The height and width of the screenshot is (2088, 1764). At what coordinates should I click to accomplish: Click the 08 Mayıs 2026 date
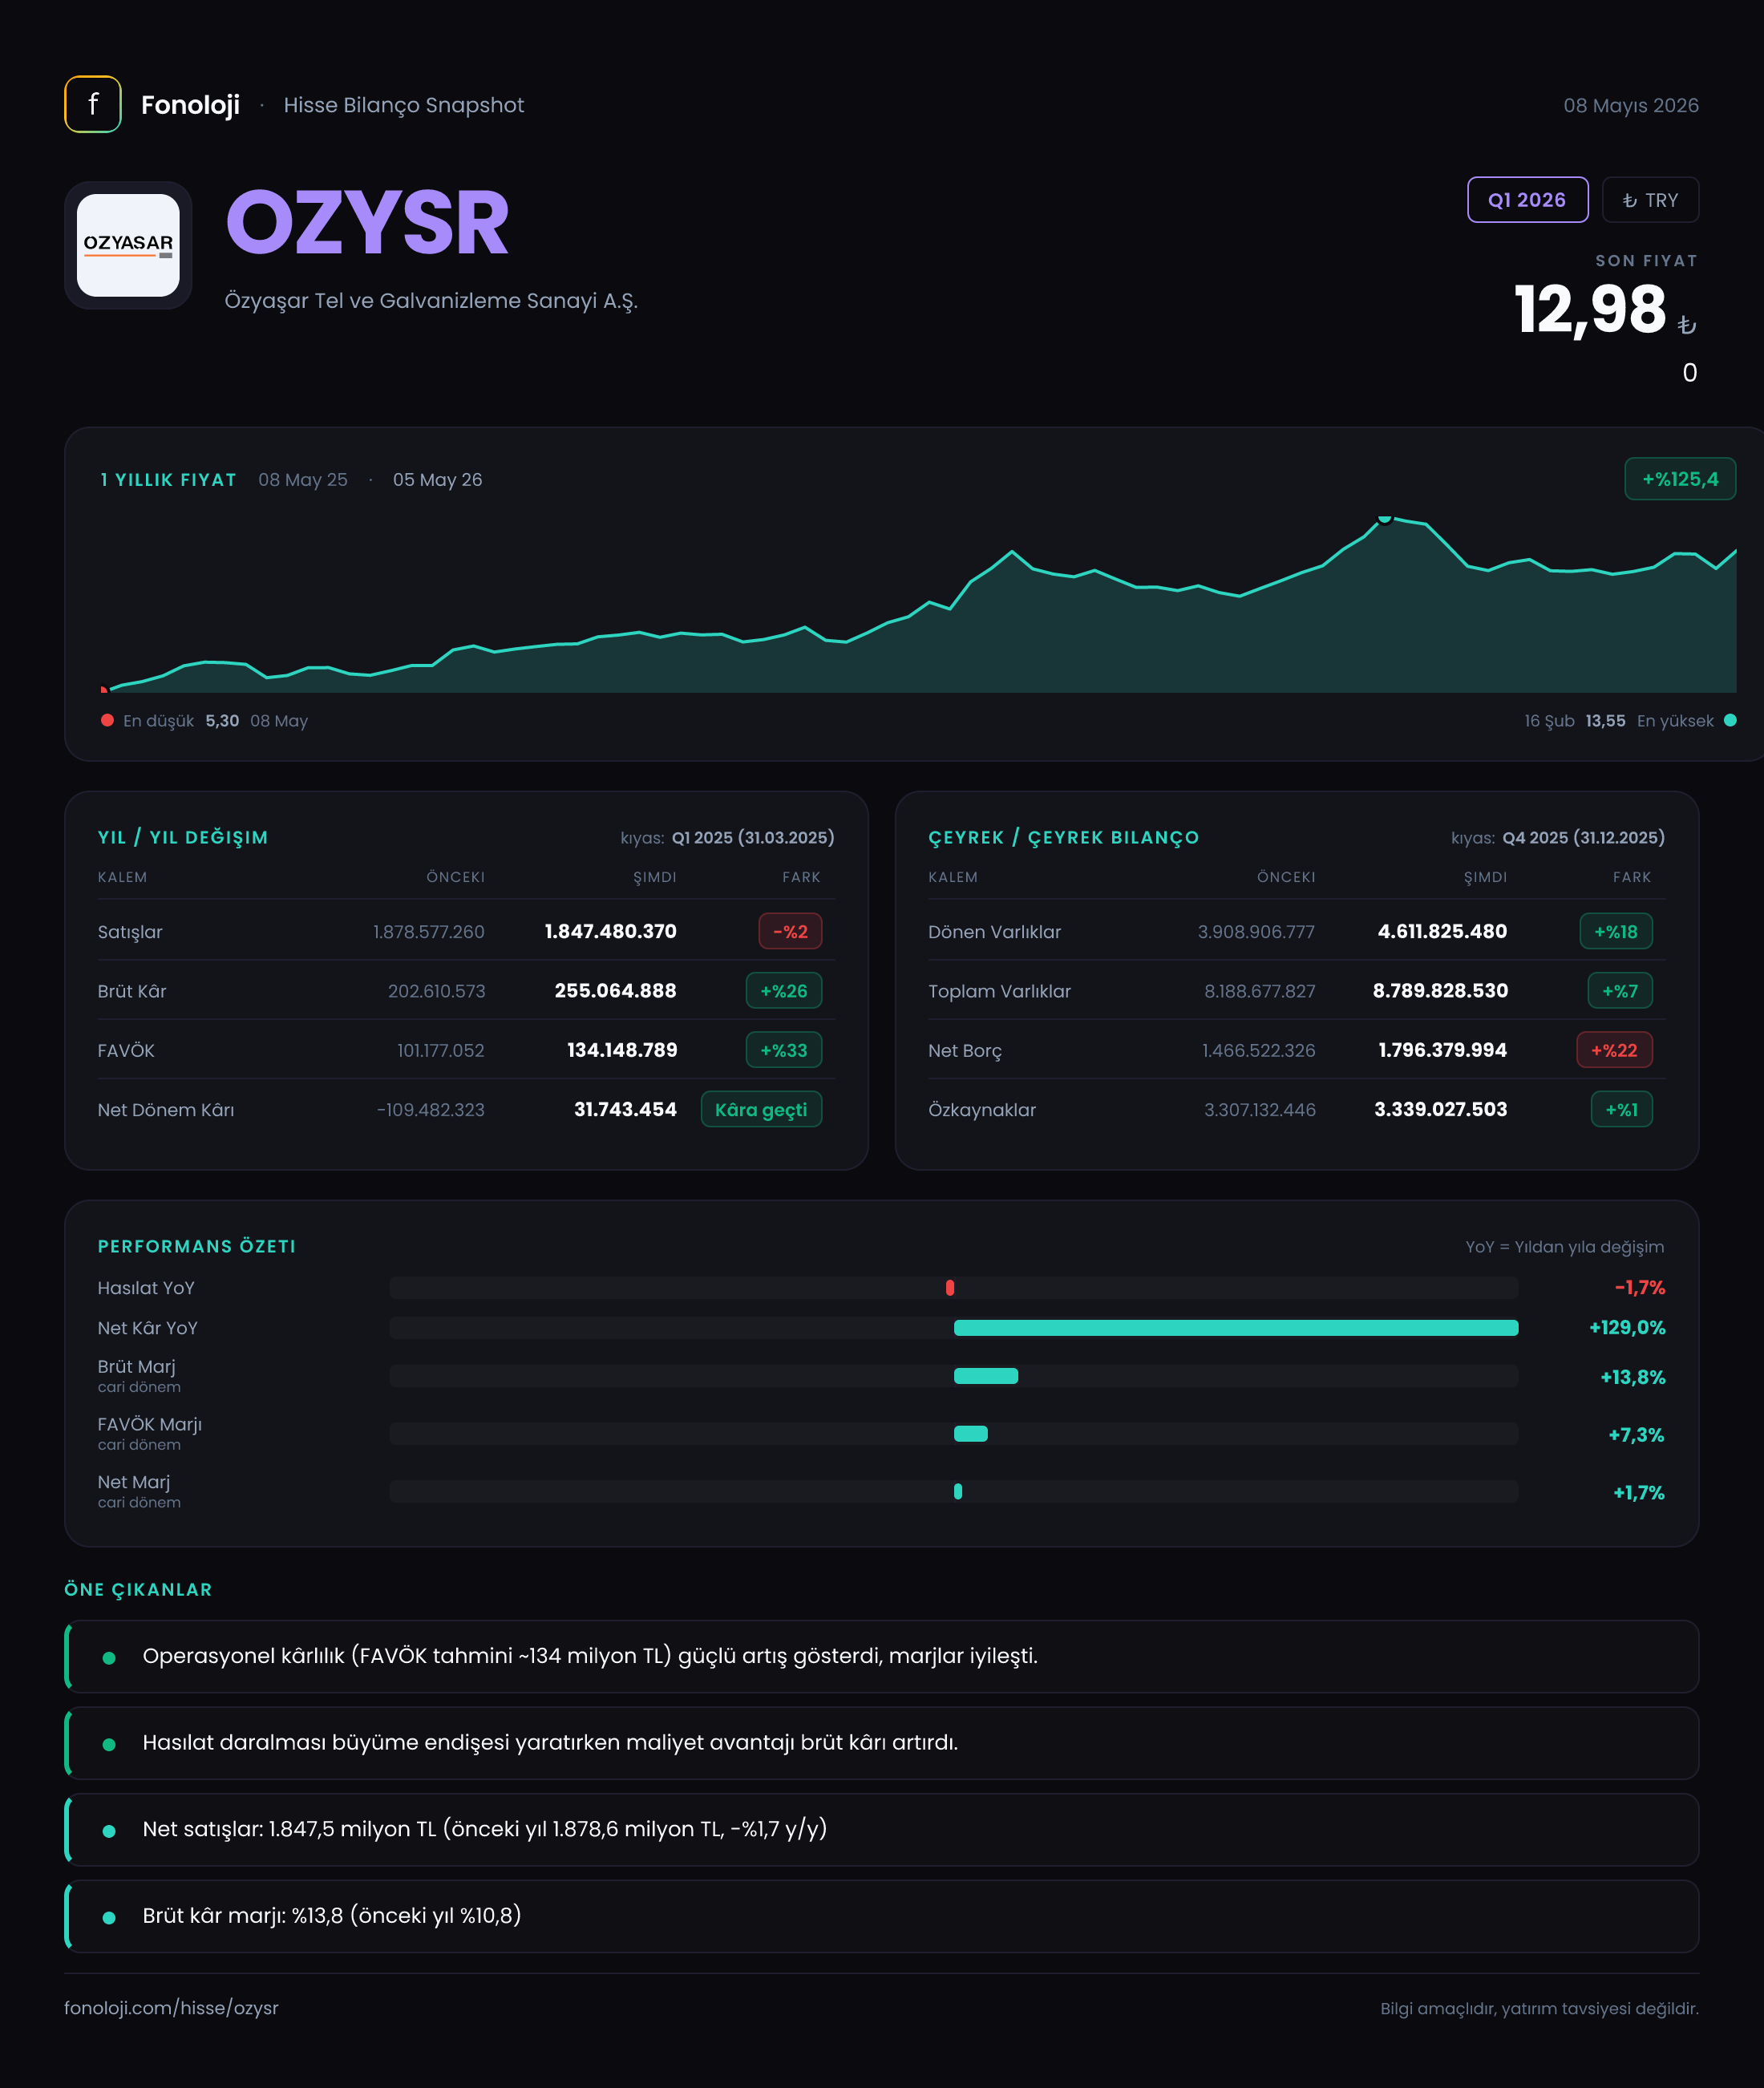click(x=1631, y=105)
